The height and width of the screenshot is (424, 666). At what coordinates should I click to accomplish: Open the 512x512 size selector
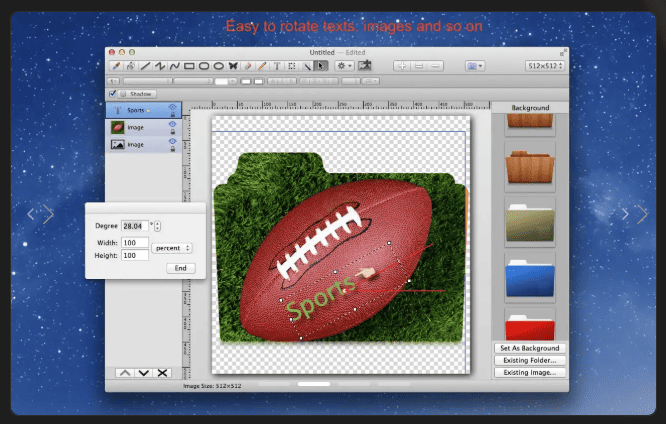click(x=545, y=66)
